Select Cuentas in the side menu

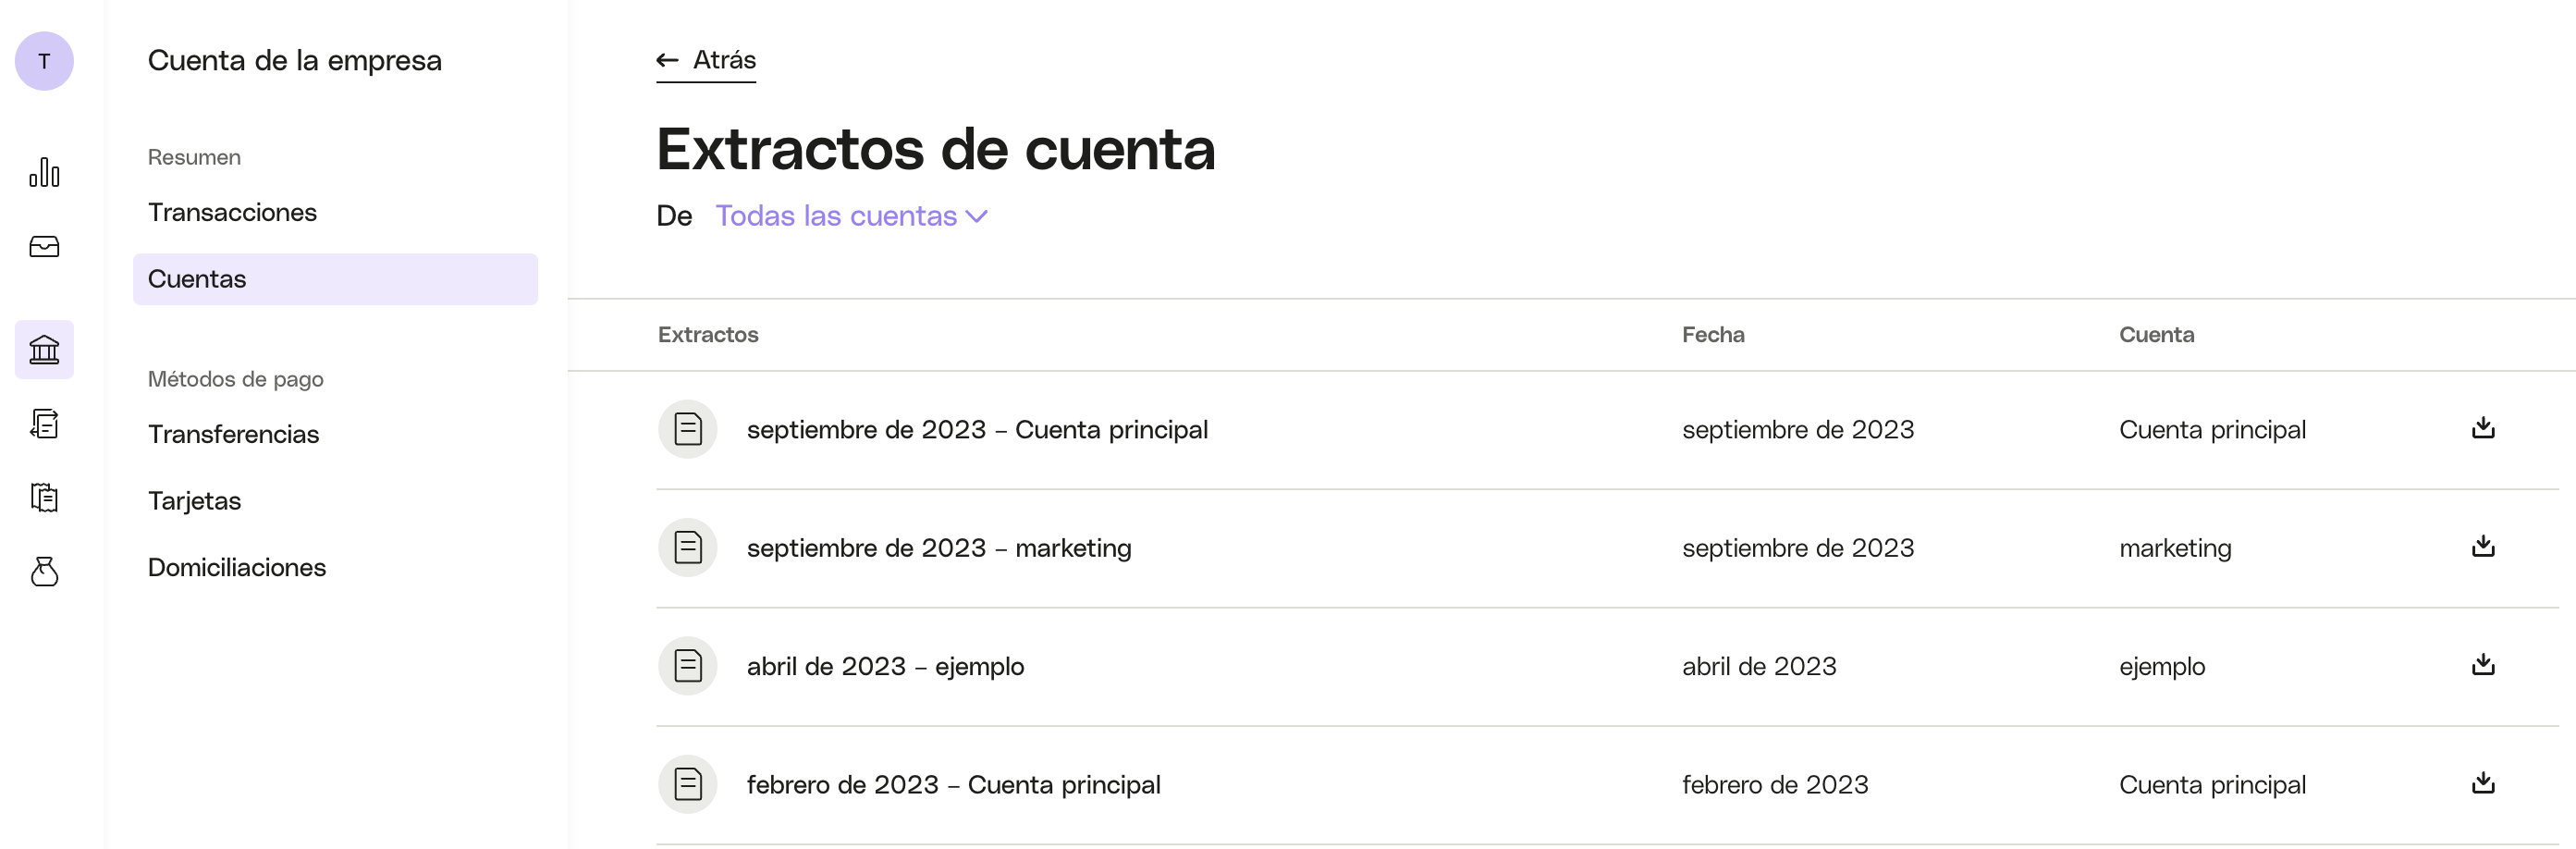point(335,279)
